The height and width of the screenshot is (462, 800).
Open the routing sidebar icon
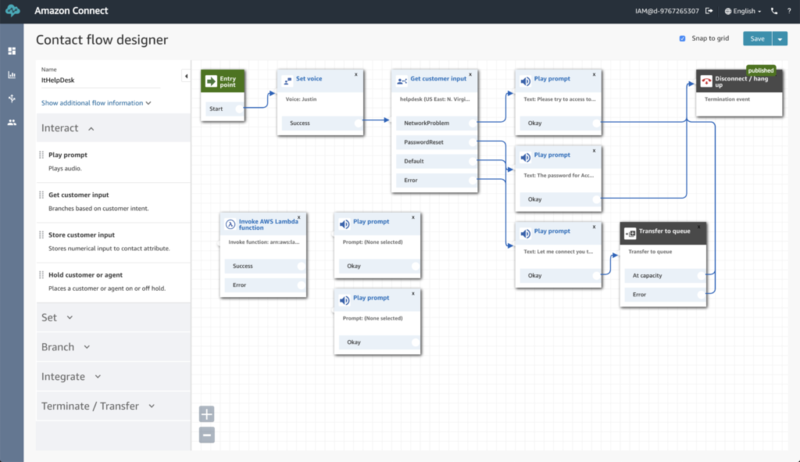coord(12,98)
